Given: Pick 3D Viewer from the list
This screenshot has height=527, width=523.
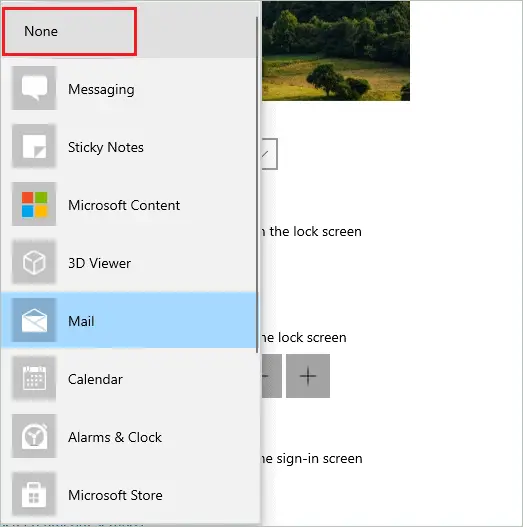Looking at the screenshot, I should 129,263.
